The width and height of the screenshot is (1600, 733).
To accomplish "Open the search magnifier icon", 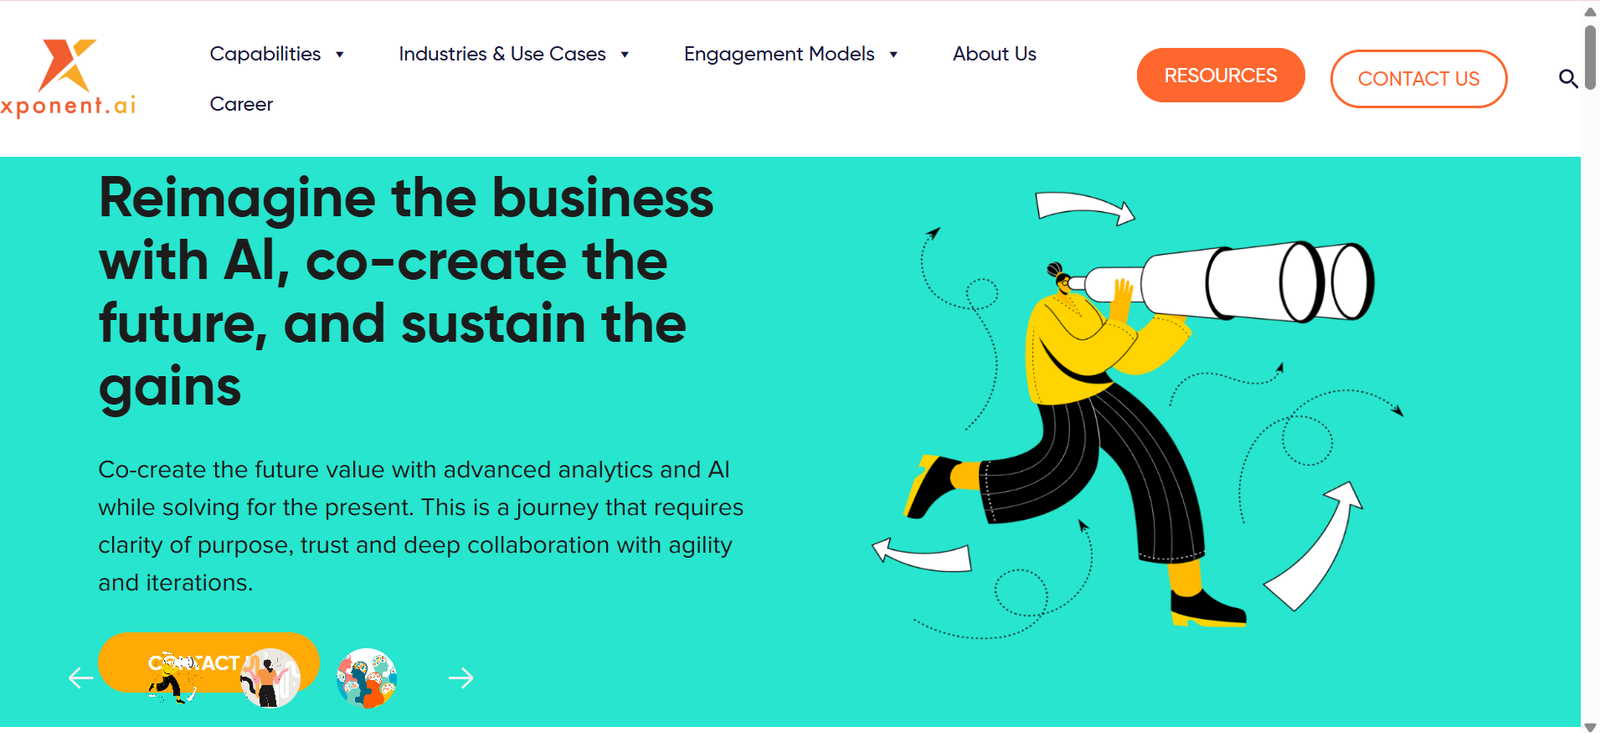I will click(1568, 78).
